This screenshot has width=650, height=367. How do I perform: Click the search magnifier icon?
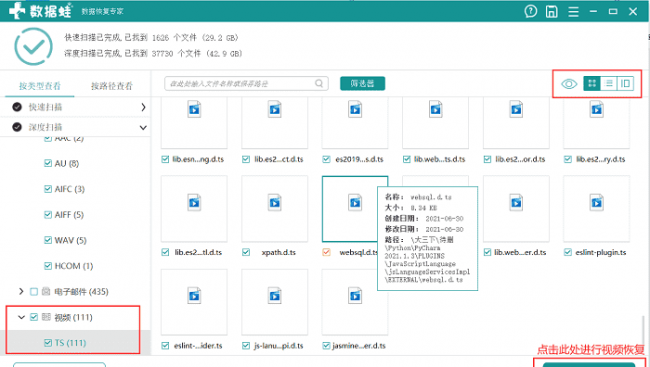(x=319, y=83)
